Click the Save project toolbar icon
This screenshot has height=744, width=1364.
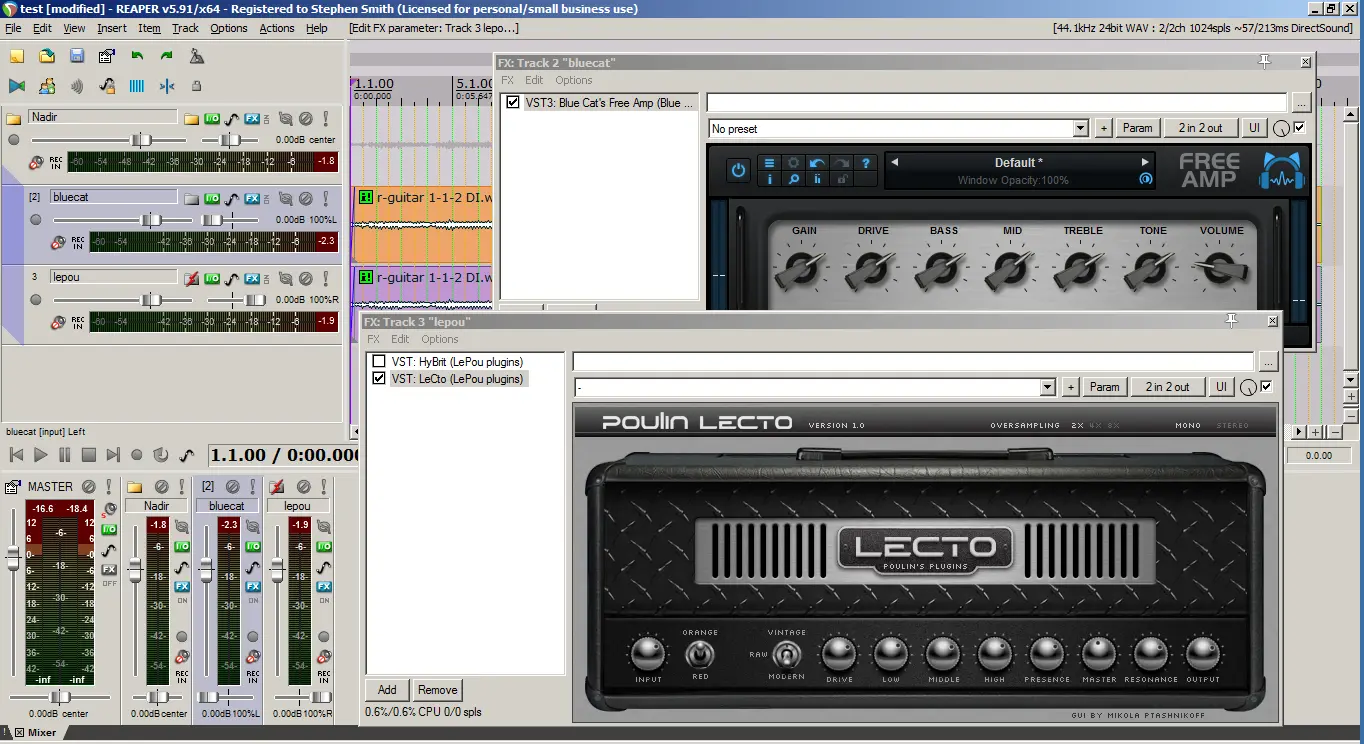click(77, 56)
